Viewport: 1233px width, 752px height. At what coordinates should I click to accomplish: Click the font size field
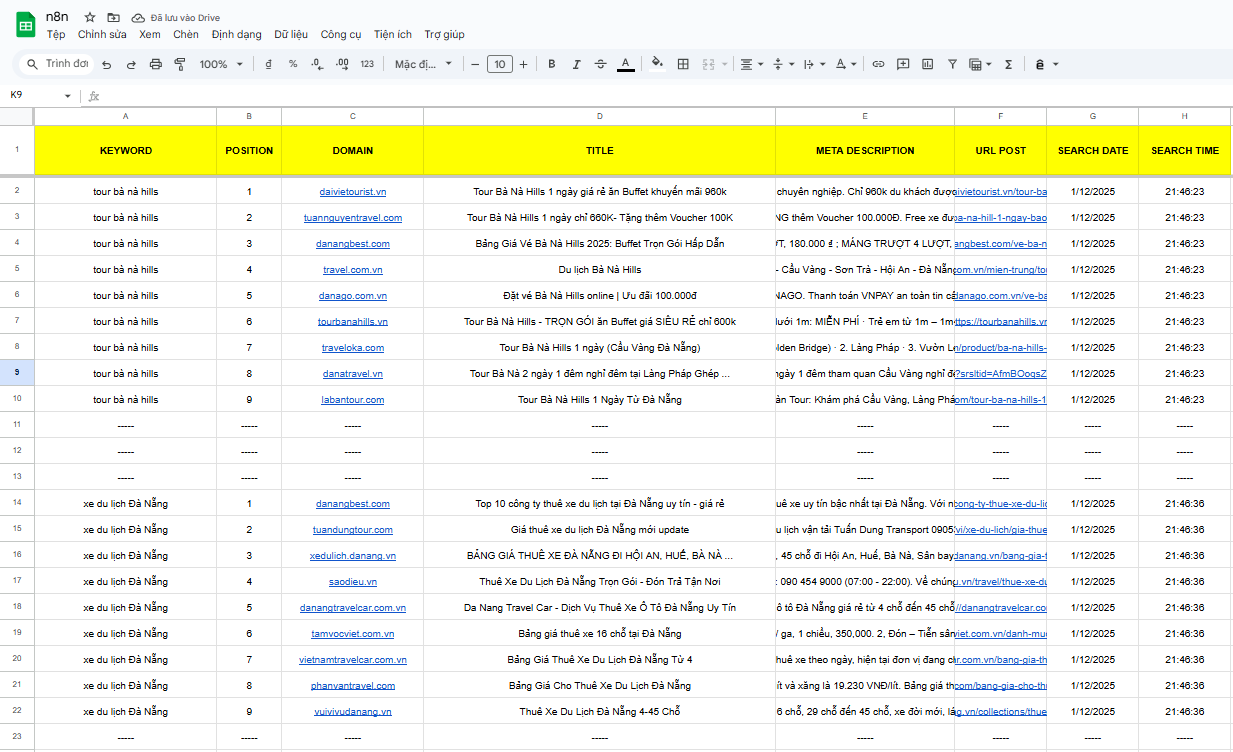(500, 64)
